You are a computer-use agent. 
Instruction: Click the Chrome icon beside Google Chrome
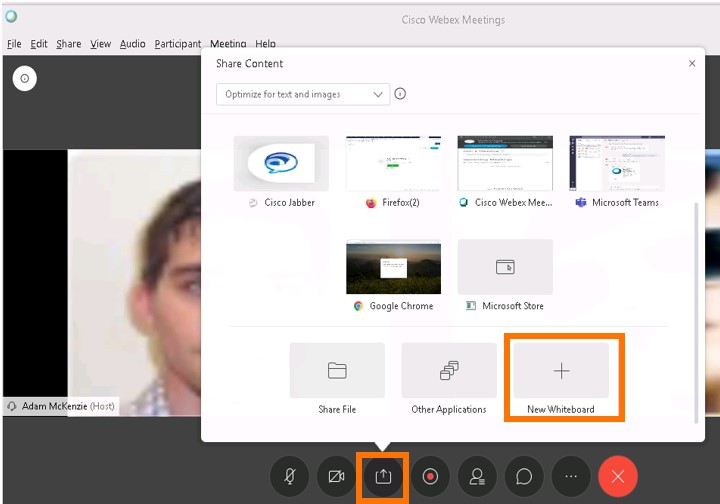click(x=358, y=306)
